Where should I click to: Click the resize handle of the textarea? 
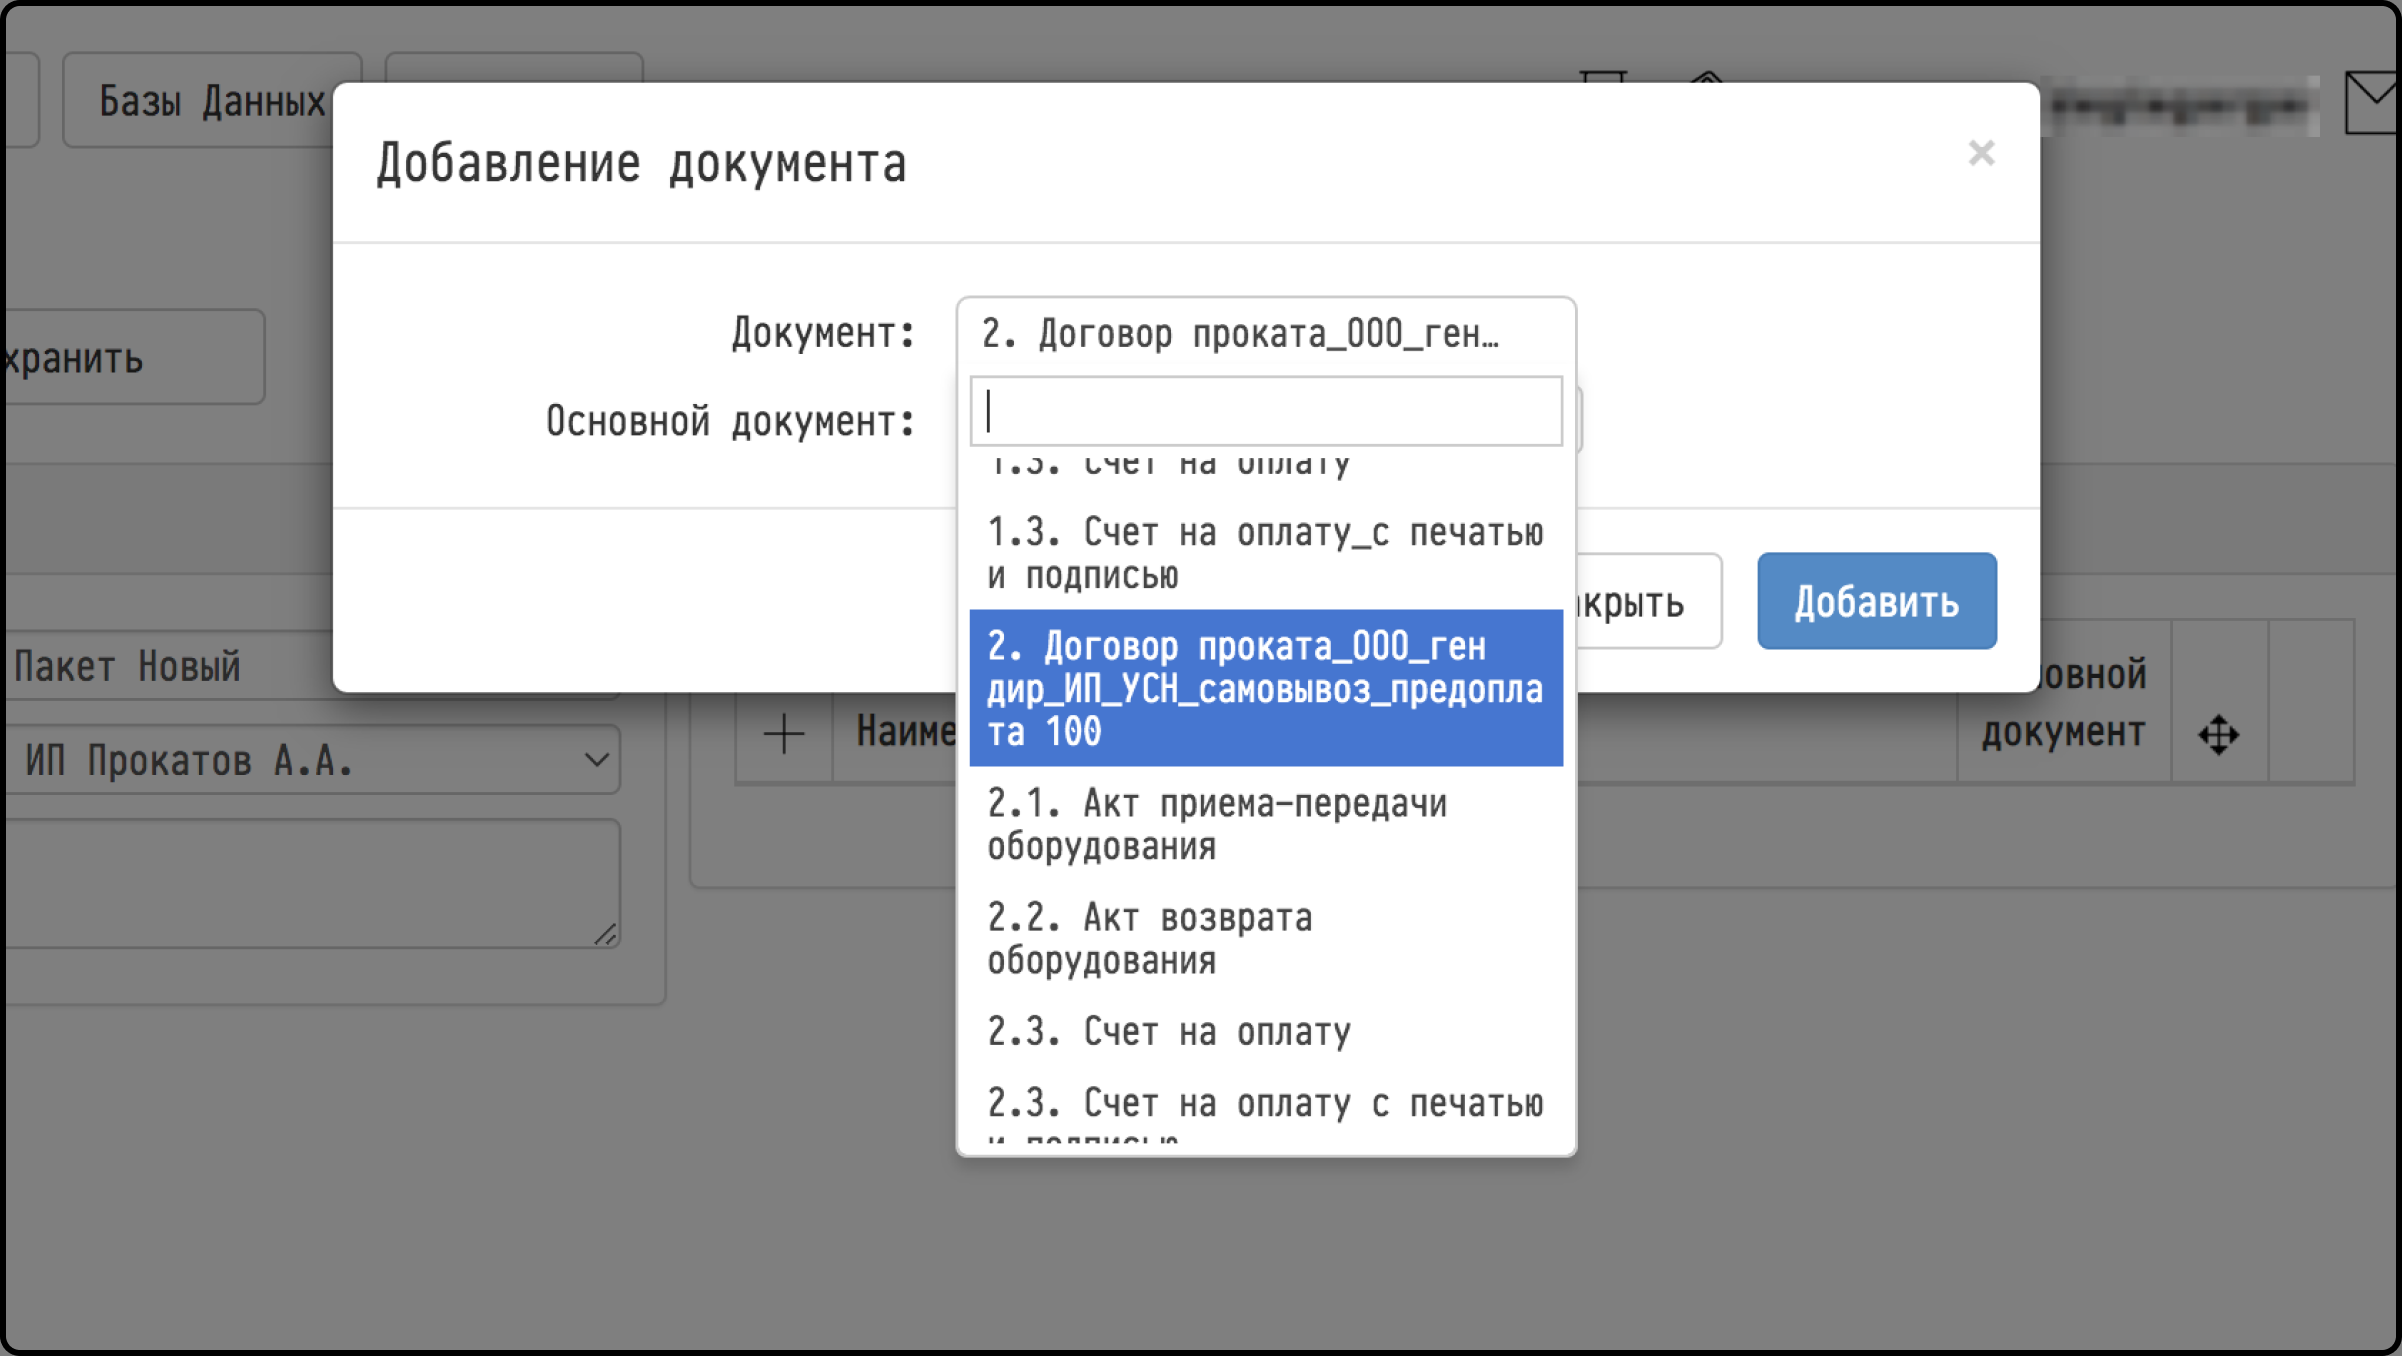click(604, 934)
